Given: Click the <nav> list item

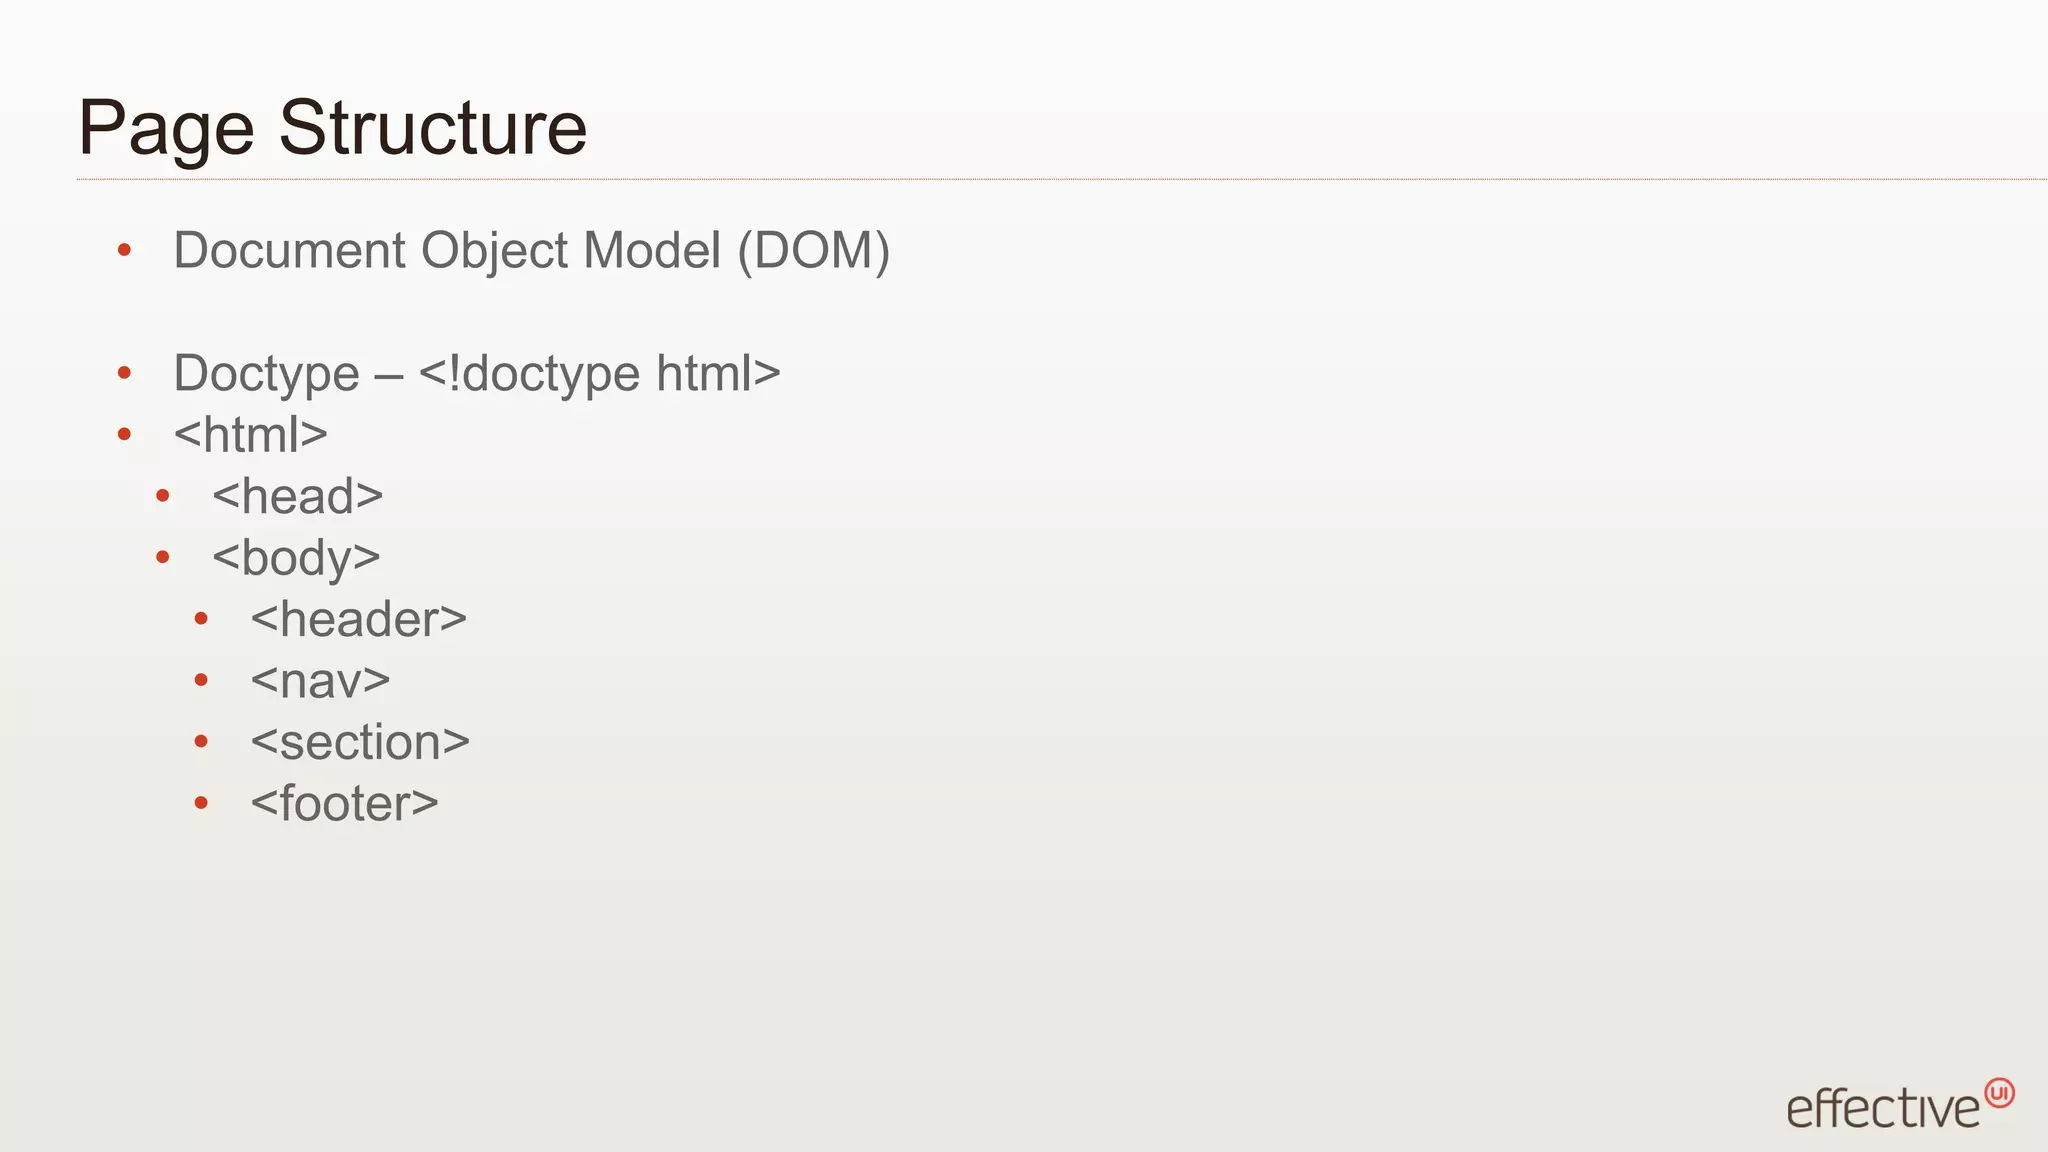Looking at the screenshot, I should [x=320, y=681].
